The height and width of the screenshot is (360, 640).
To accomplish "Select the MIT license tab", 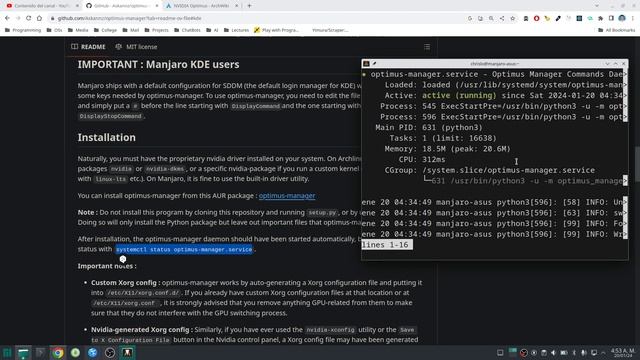I will [x=136, y=47].
